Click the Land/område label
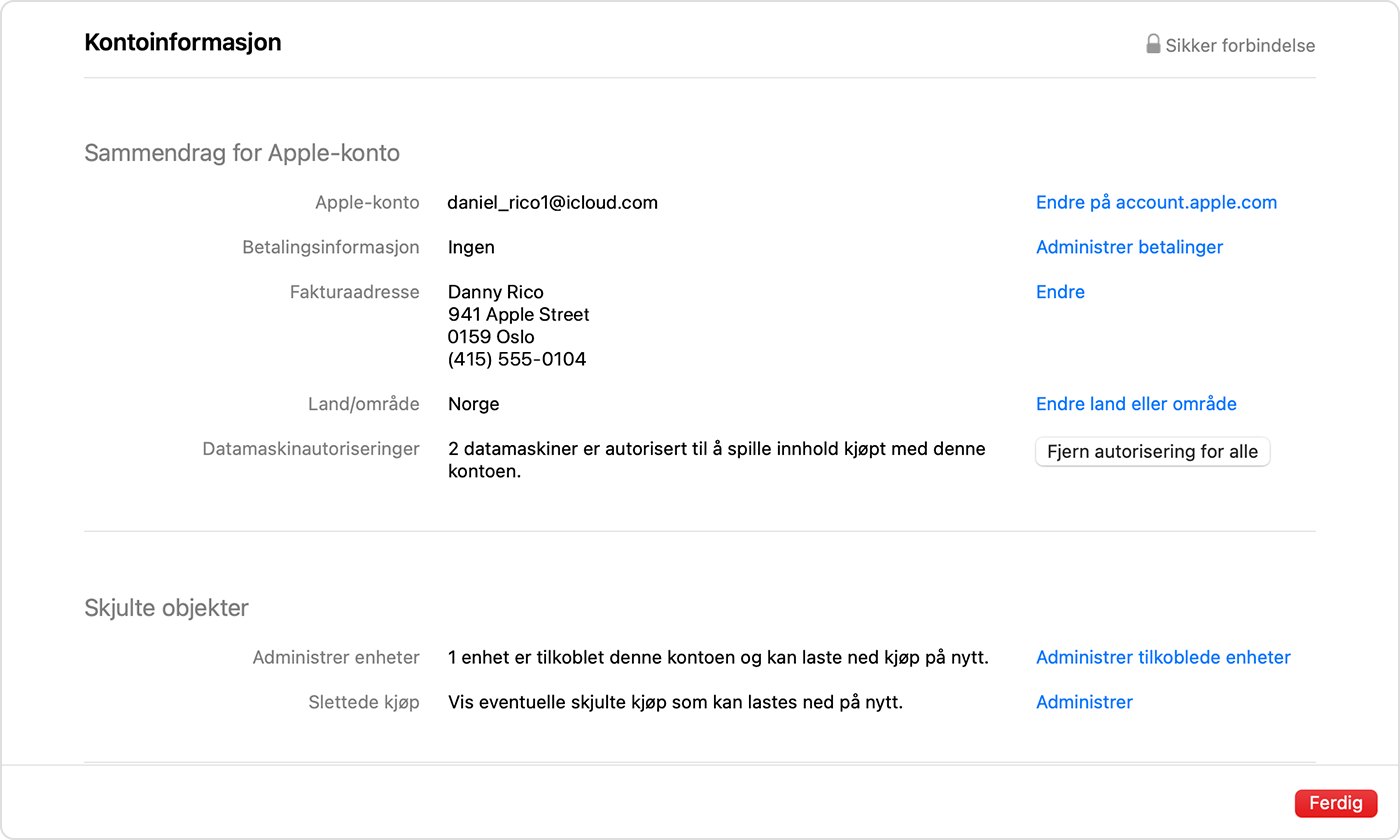The height and width of the screenshot is (840, 1400). (x=364, y=404)
